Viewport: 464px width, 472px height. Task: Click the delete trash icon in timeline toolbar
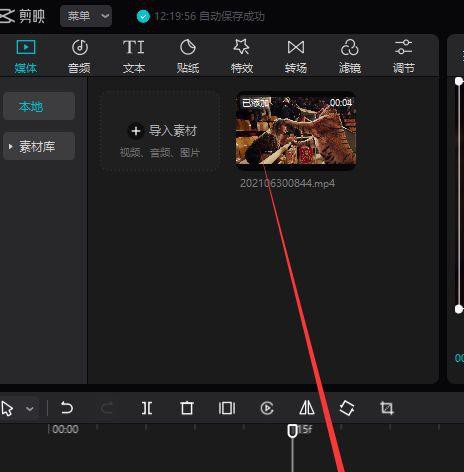pyautogui.click(x=187, y=408)
